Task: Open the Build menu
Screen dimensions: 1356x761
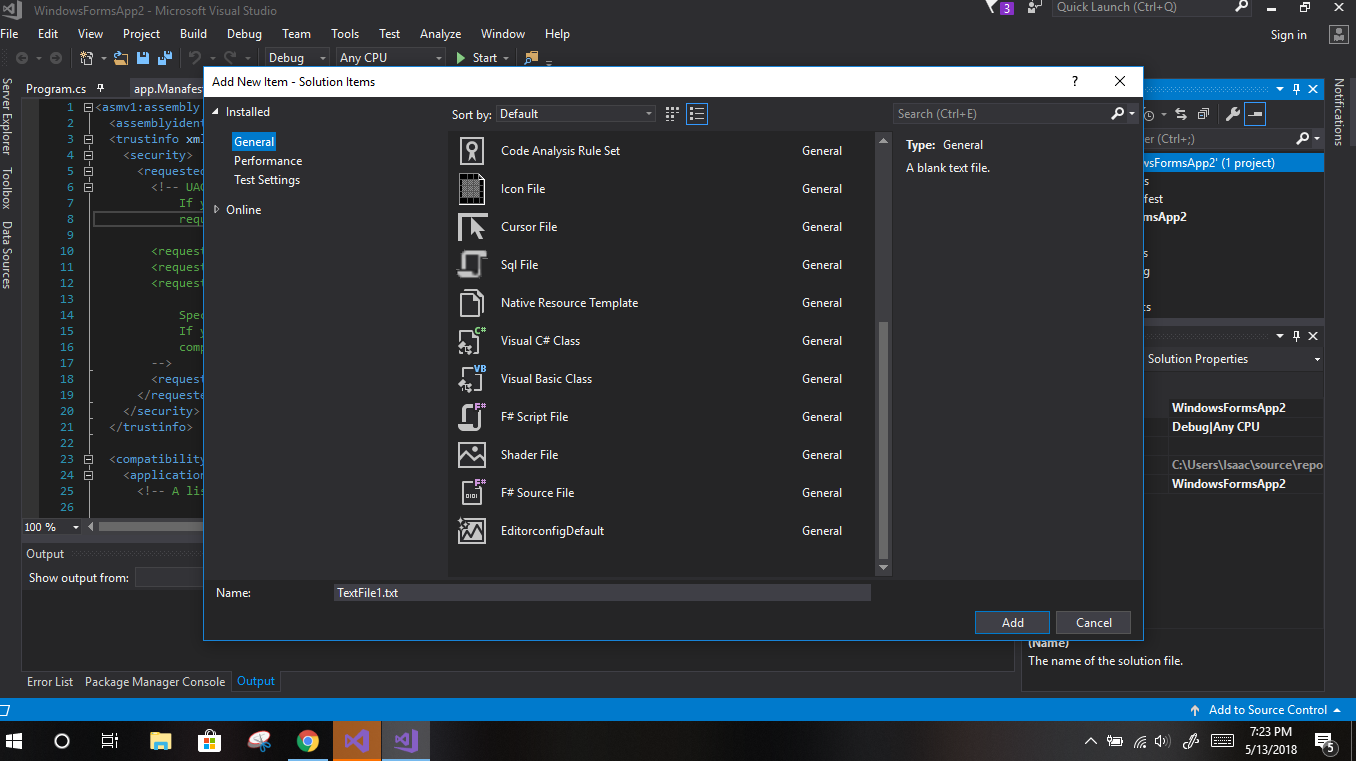Action: 194,34
